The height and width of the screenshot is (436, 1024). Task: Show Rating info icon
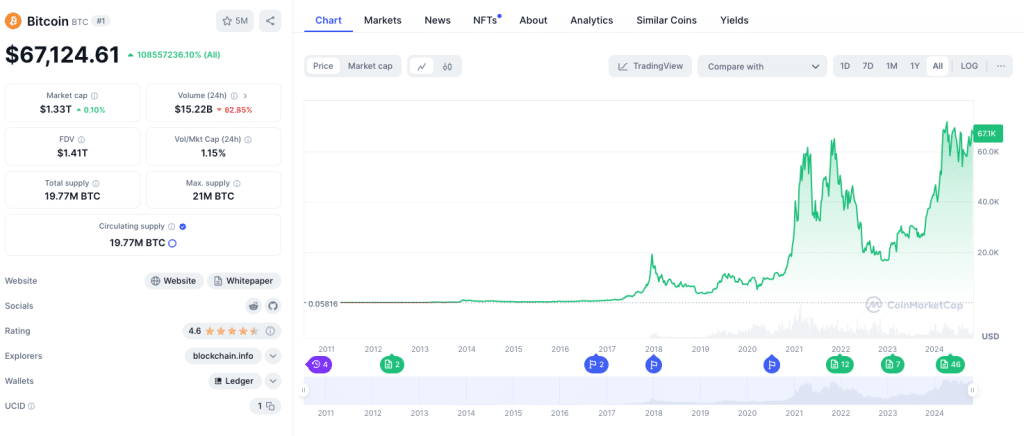pyautogui.click(x=270, y=331)
